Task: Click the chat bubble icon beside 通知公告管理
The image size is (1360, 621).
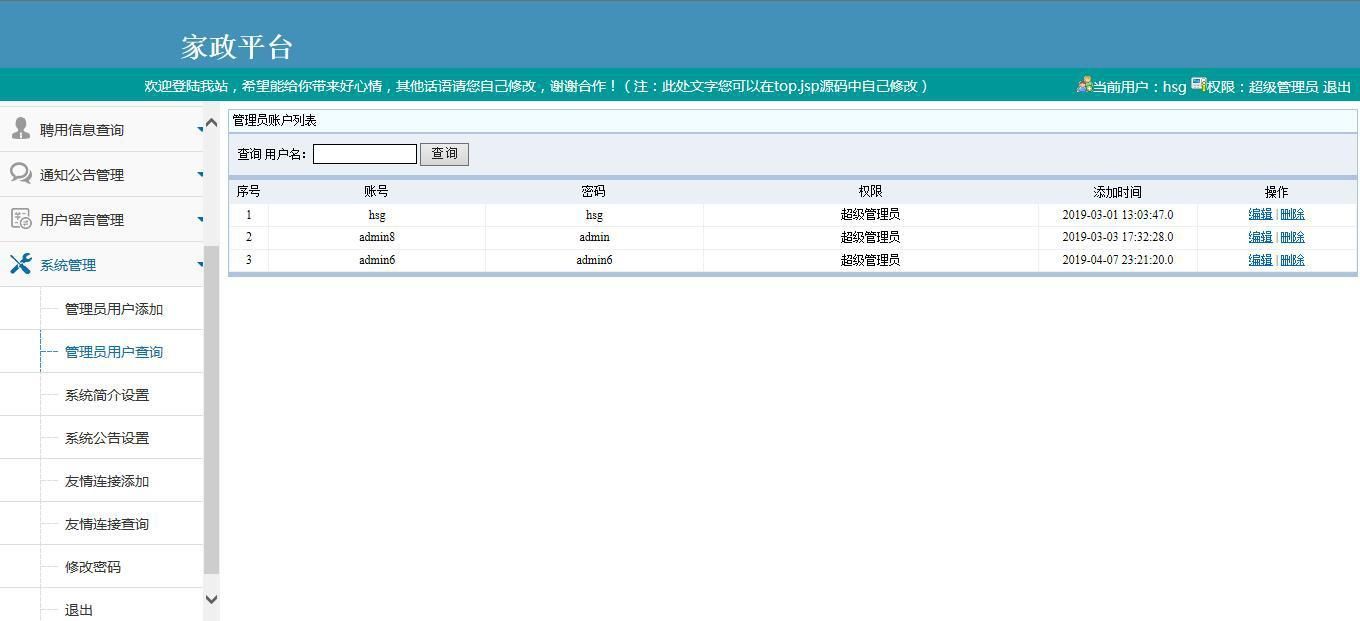Action: [20, 173]
